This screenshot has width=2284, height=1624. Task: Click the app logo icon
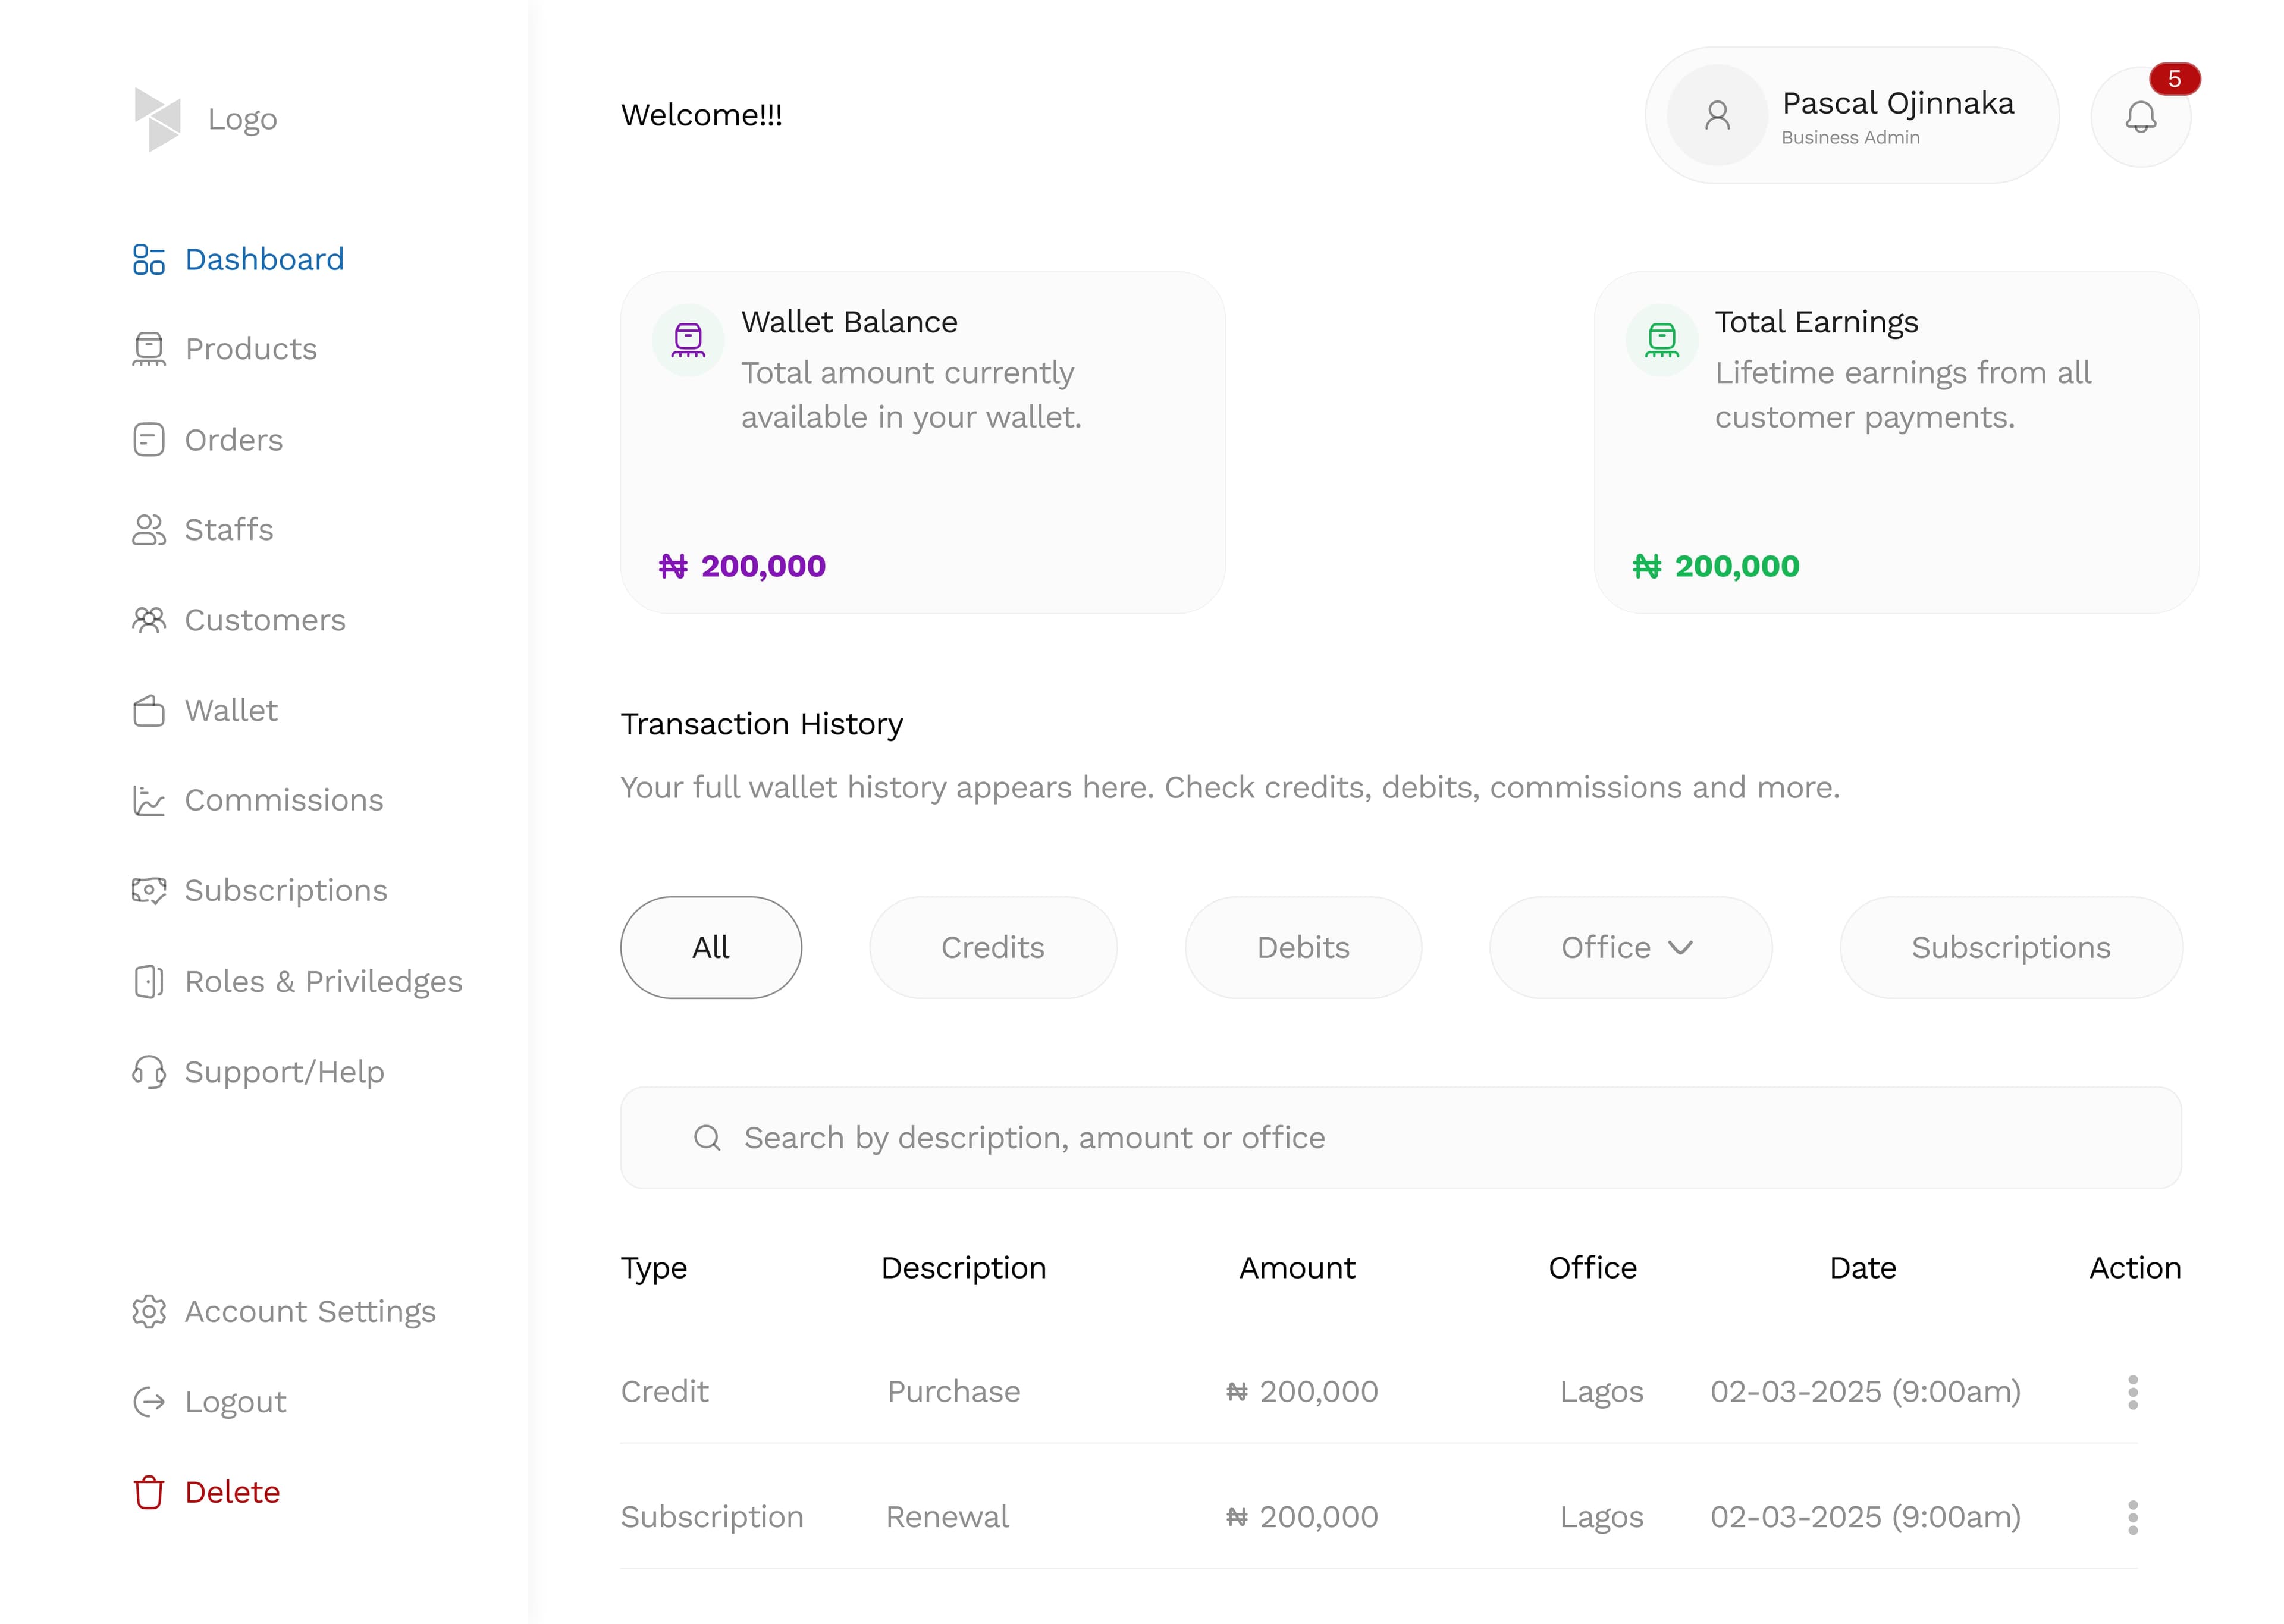click(157, 119)
